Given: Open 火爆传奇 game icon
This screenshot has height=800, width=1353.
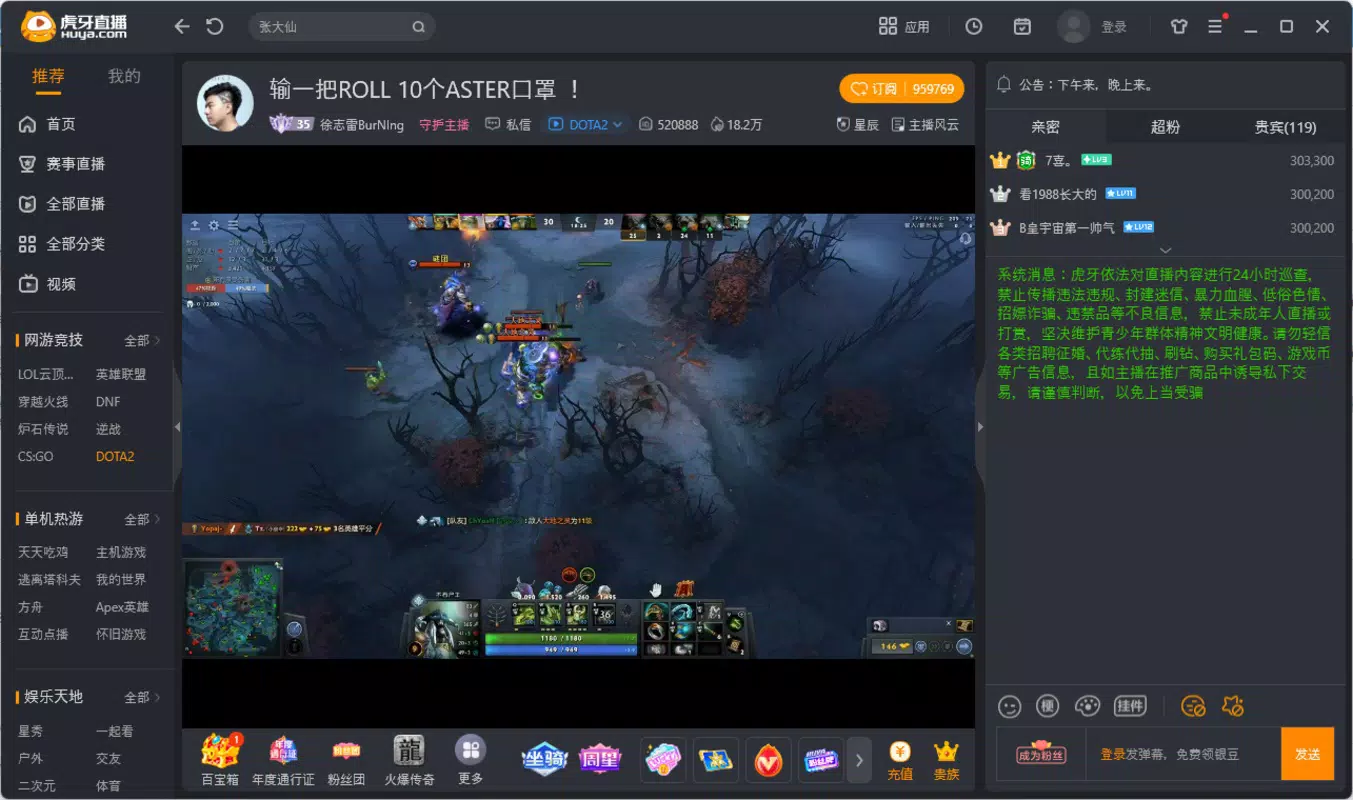Looking at the screenshot, I should click(x=409, y=760).
